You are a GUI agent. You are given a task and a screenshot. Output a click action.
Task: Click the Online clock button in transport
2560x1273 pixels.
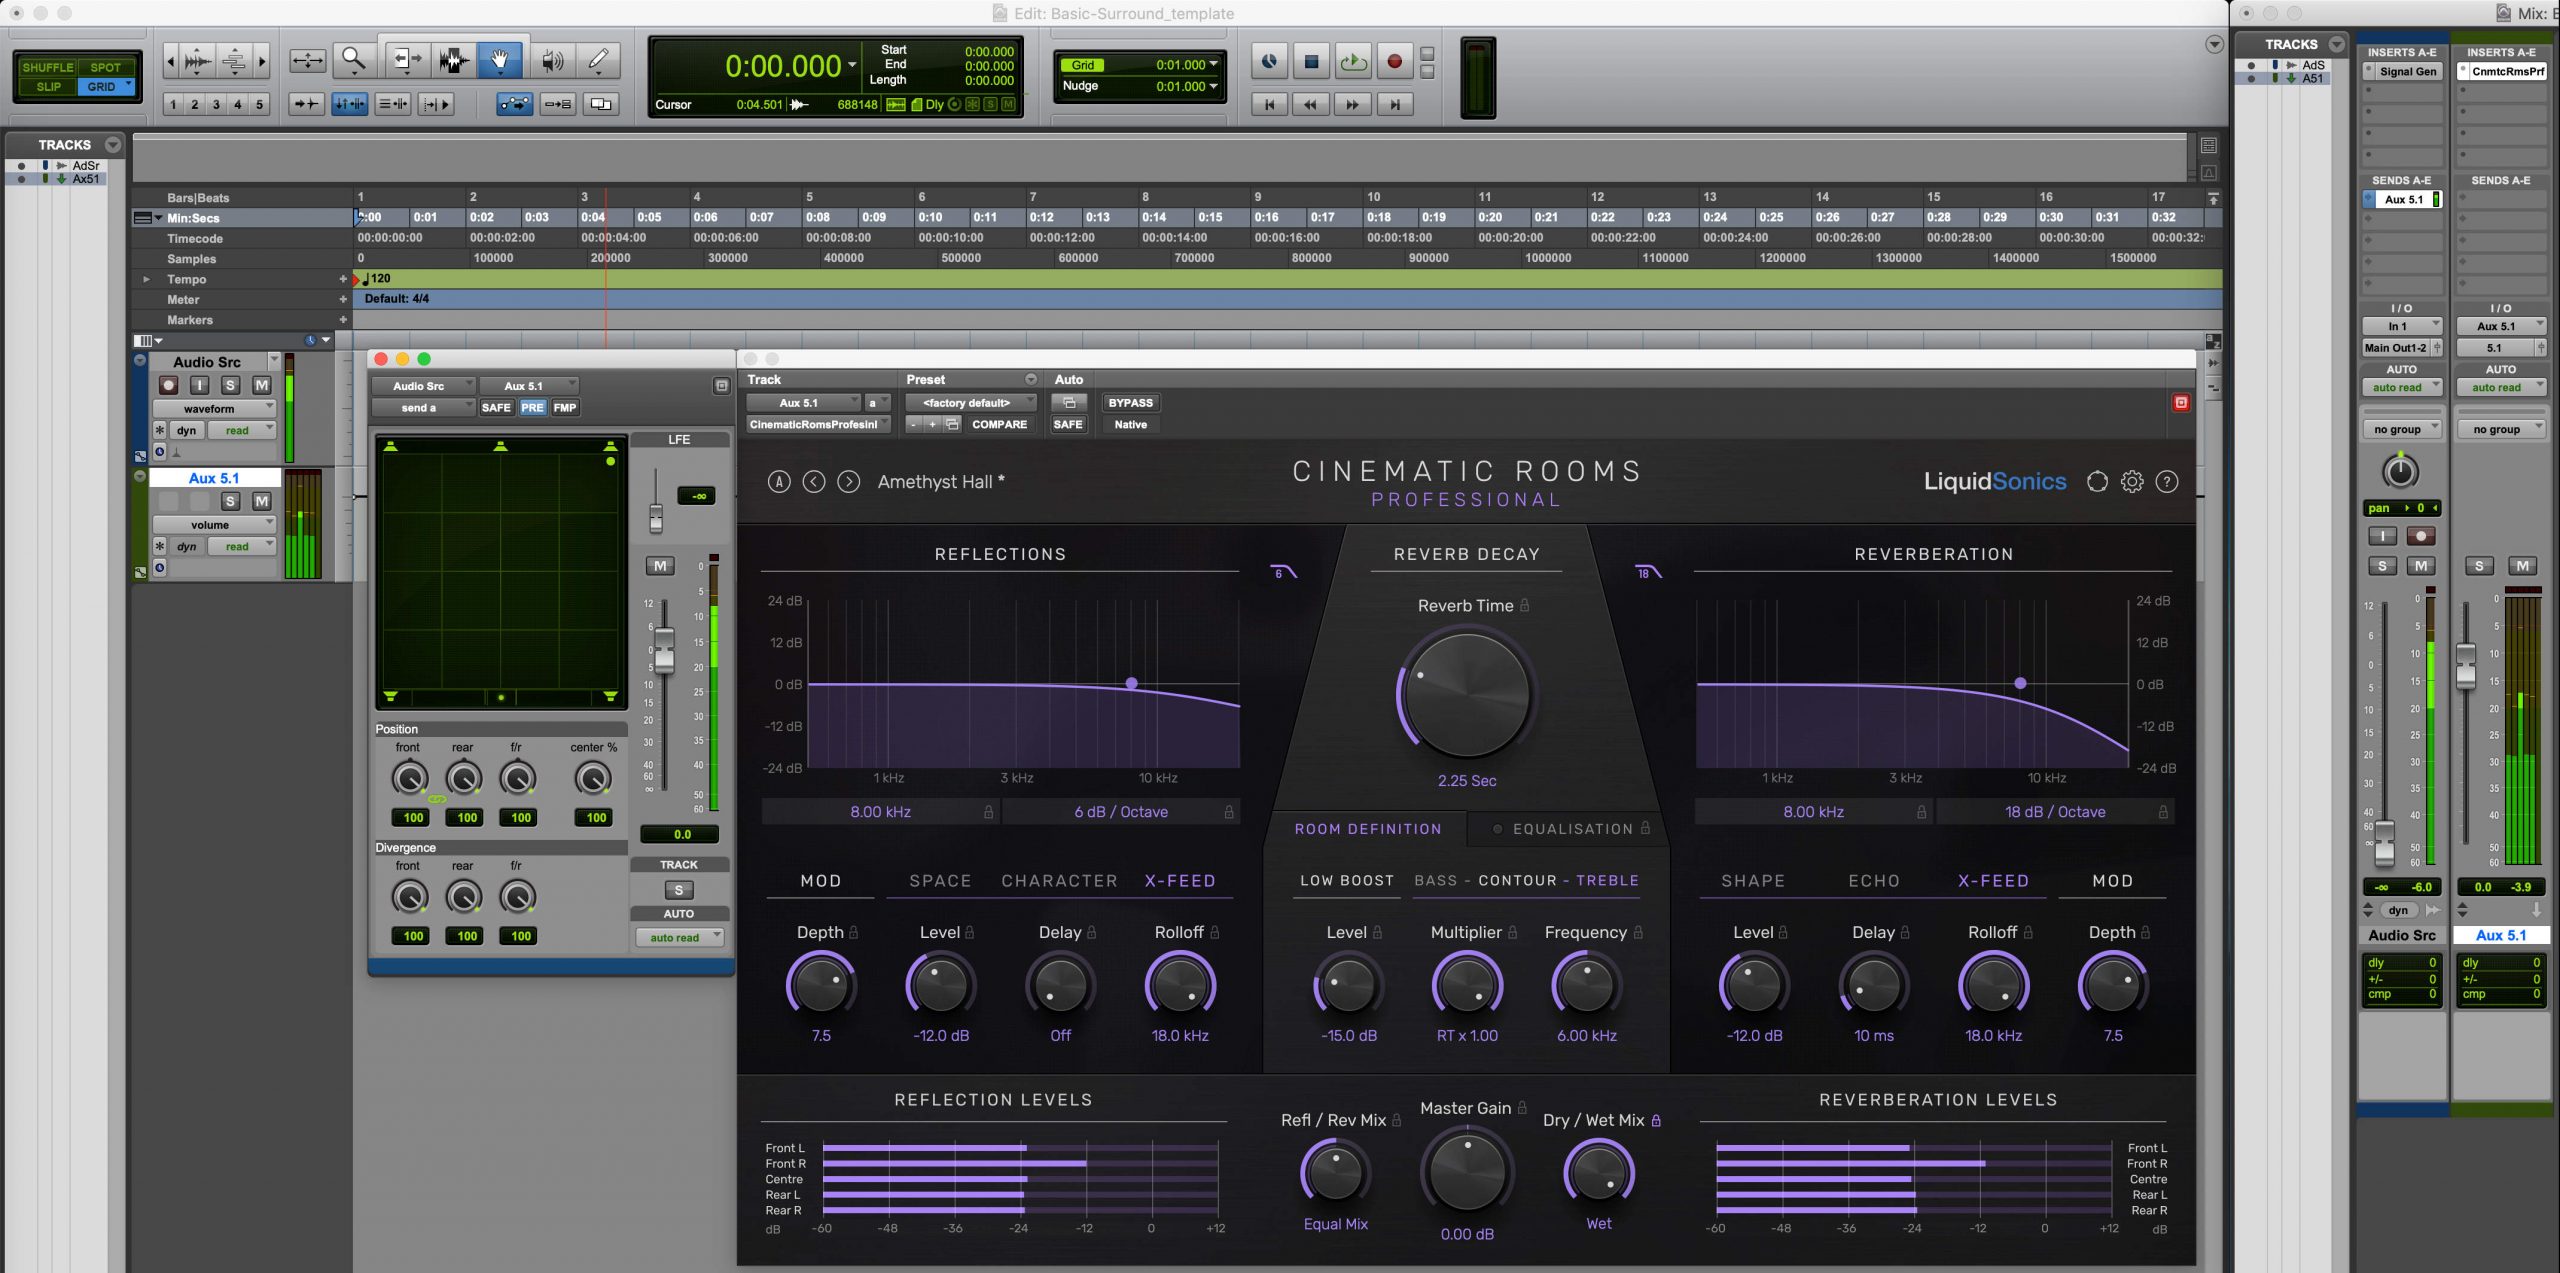pos(1269,62)
